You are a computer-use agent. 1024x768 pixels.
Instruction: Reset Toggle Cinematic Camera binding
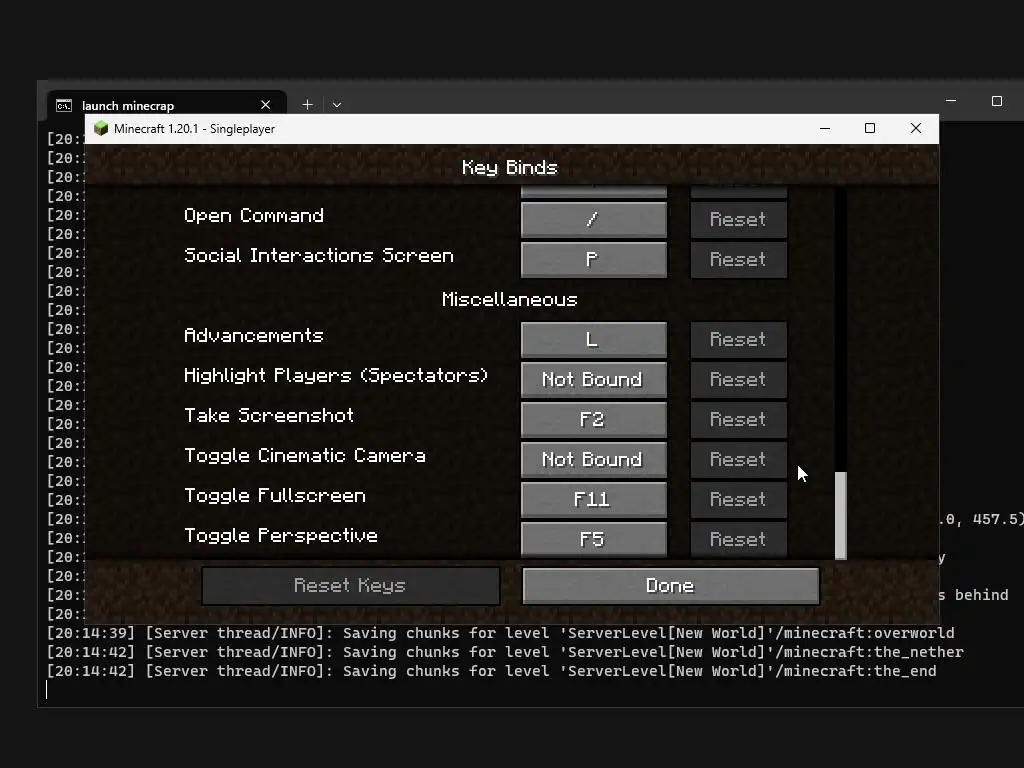739,460
